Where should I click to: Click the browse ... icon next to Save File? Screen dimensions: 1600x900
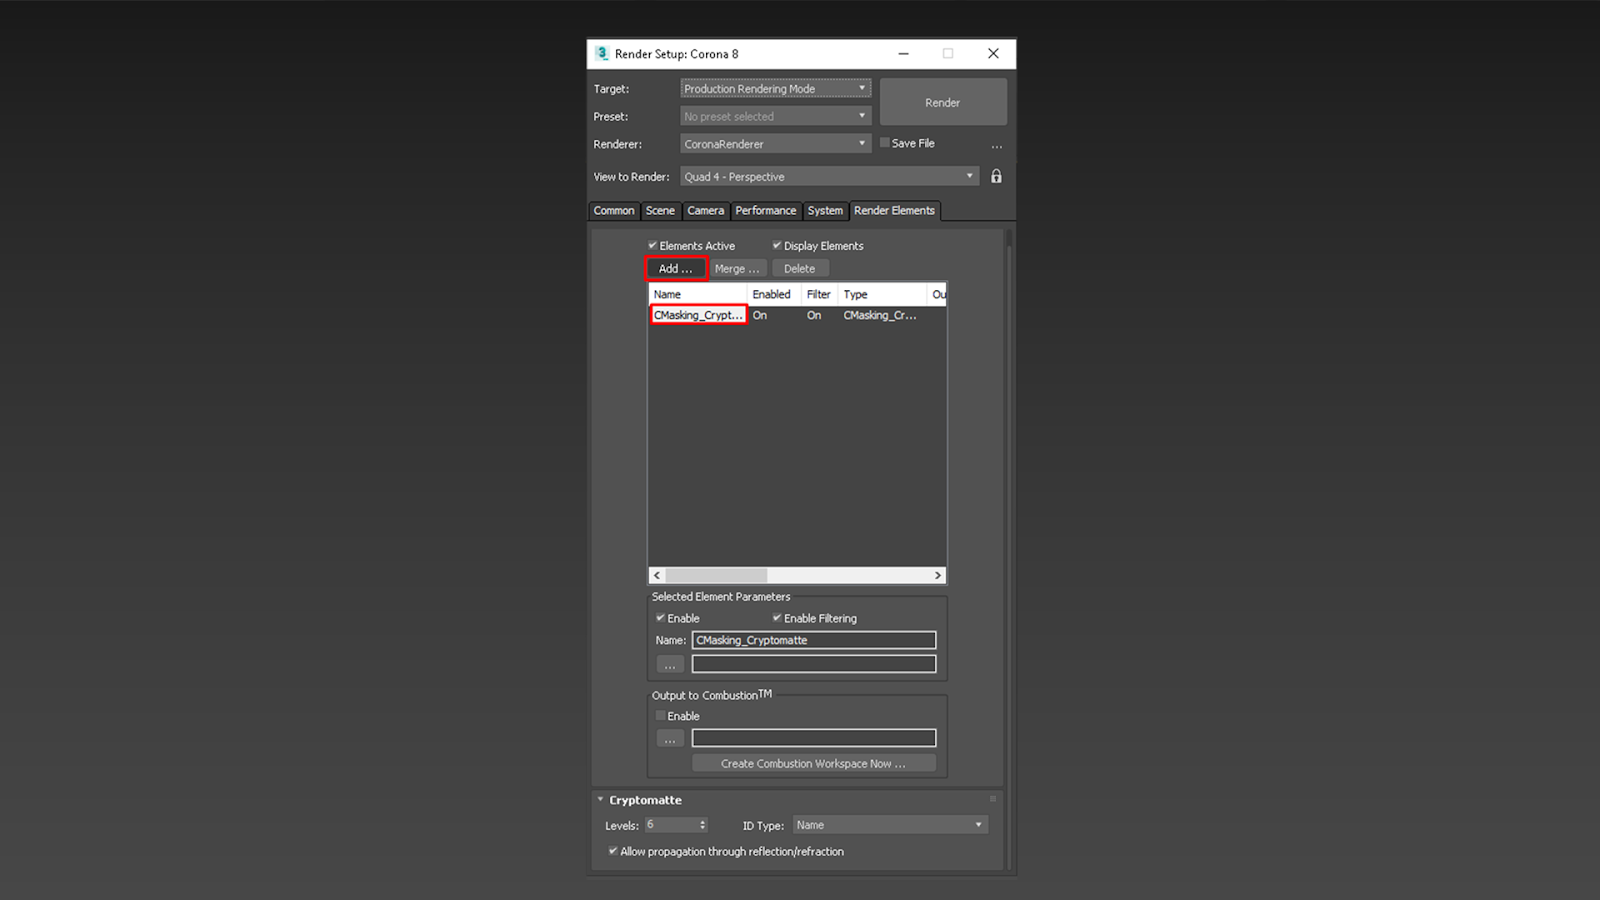pyautogui.click(x=997, y=144)
